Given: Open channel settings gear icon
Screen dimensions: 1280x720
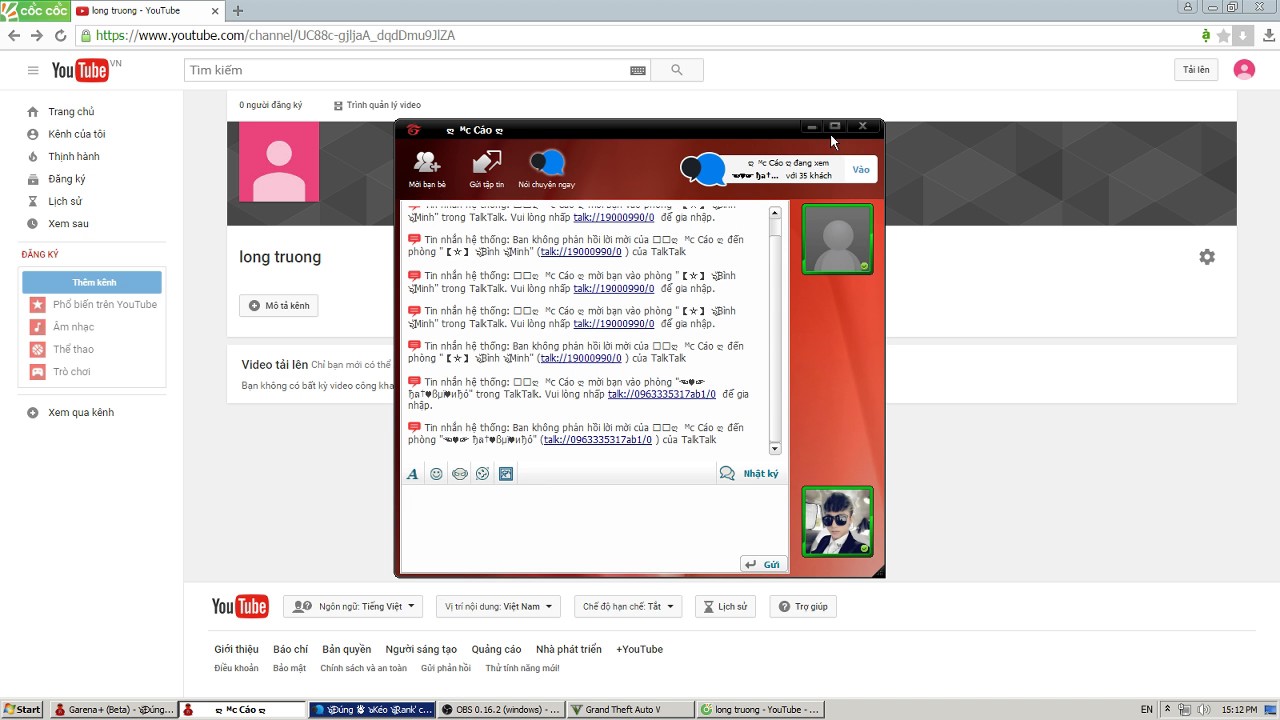Looking at the screenshot, I should pos(1207,257).
